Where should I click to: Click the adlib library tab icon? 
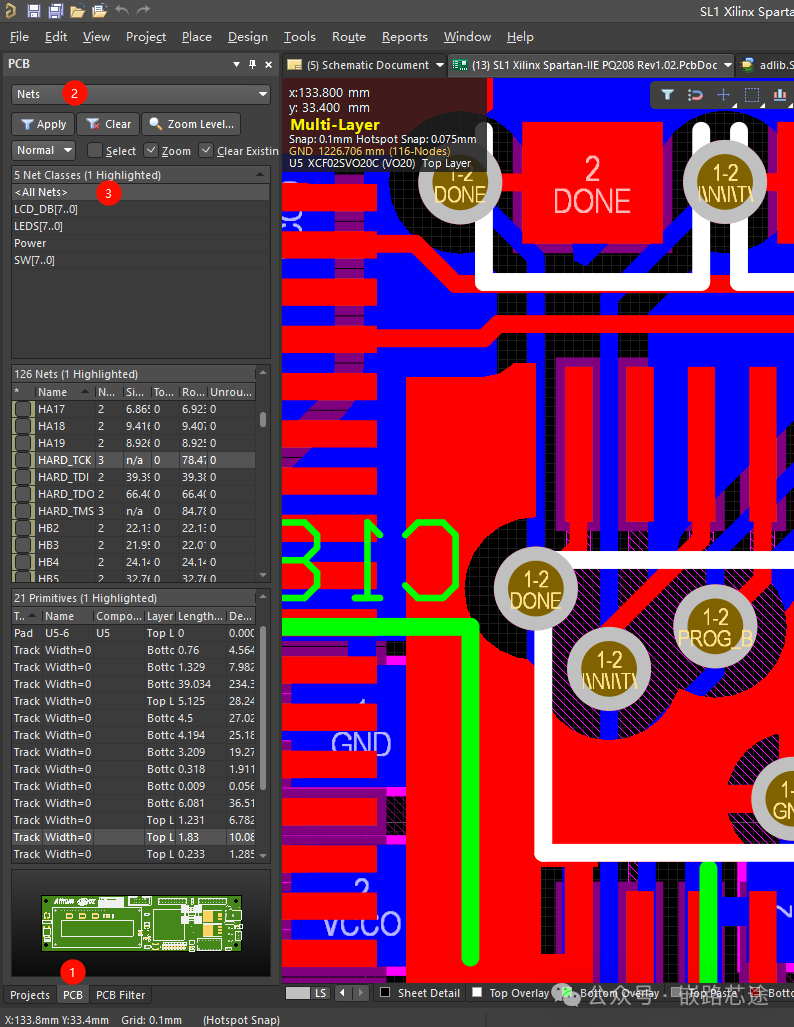(x=747, y=65)
